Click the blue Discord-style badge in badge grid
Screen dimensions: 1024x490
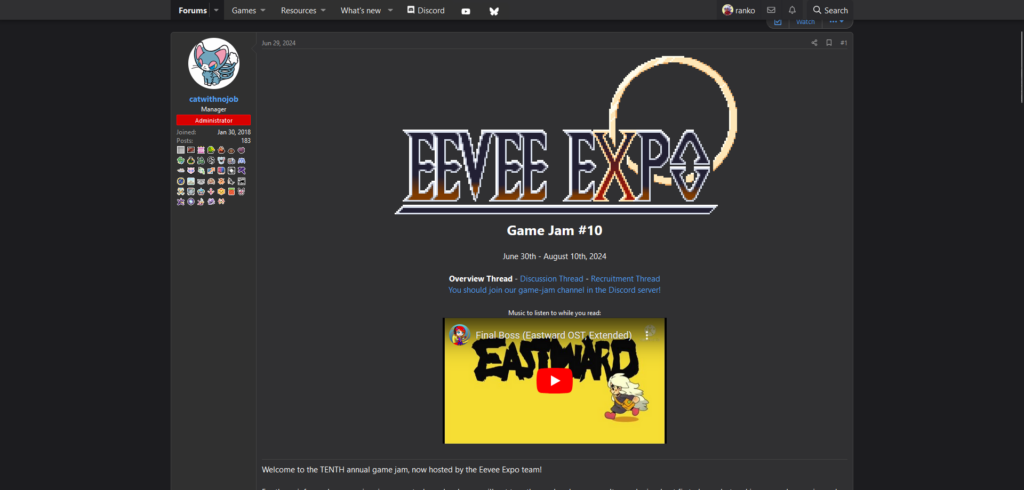[x=242, y=161]
